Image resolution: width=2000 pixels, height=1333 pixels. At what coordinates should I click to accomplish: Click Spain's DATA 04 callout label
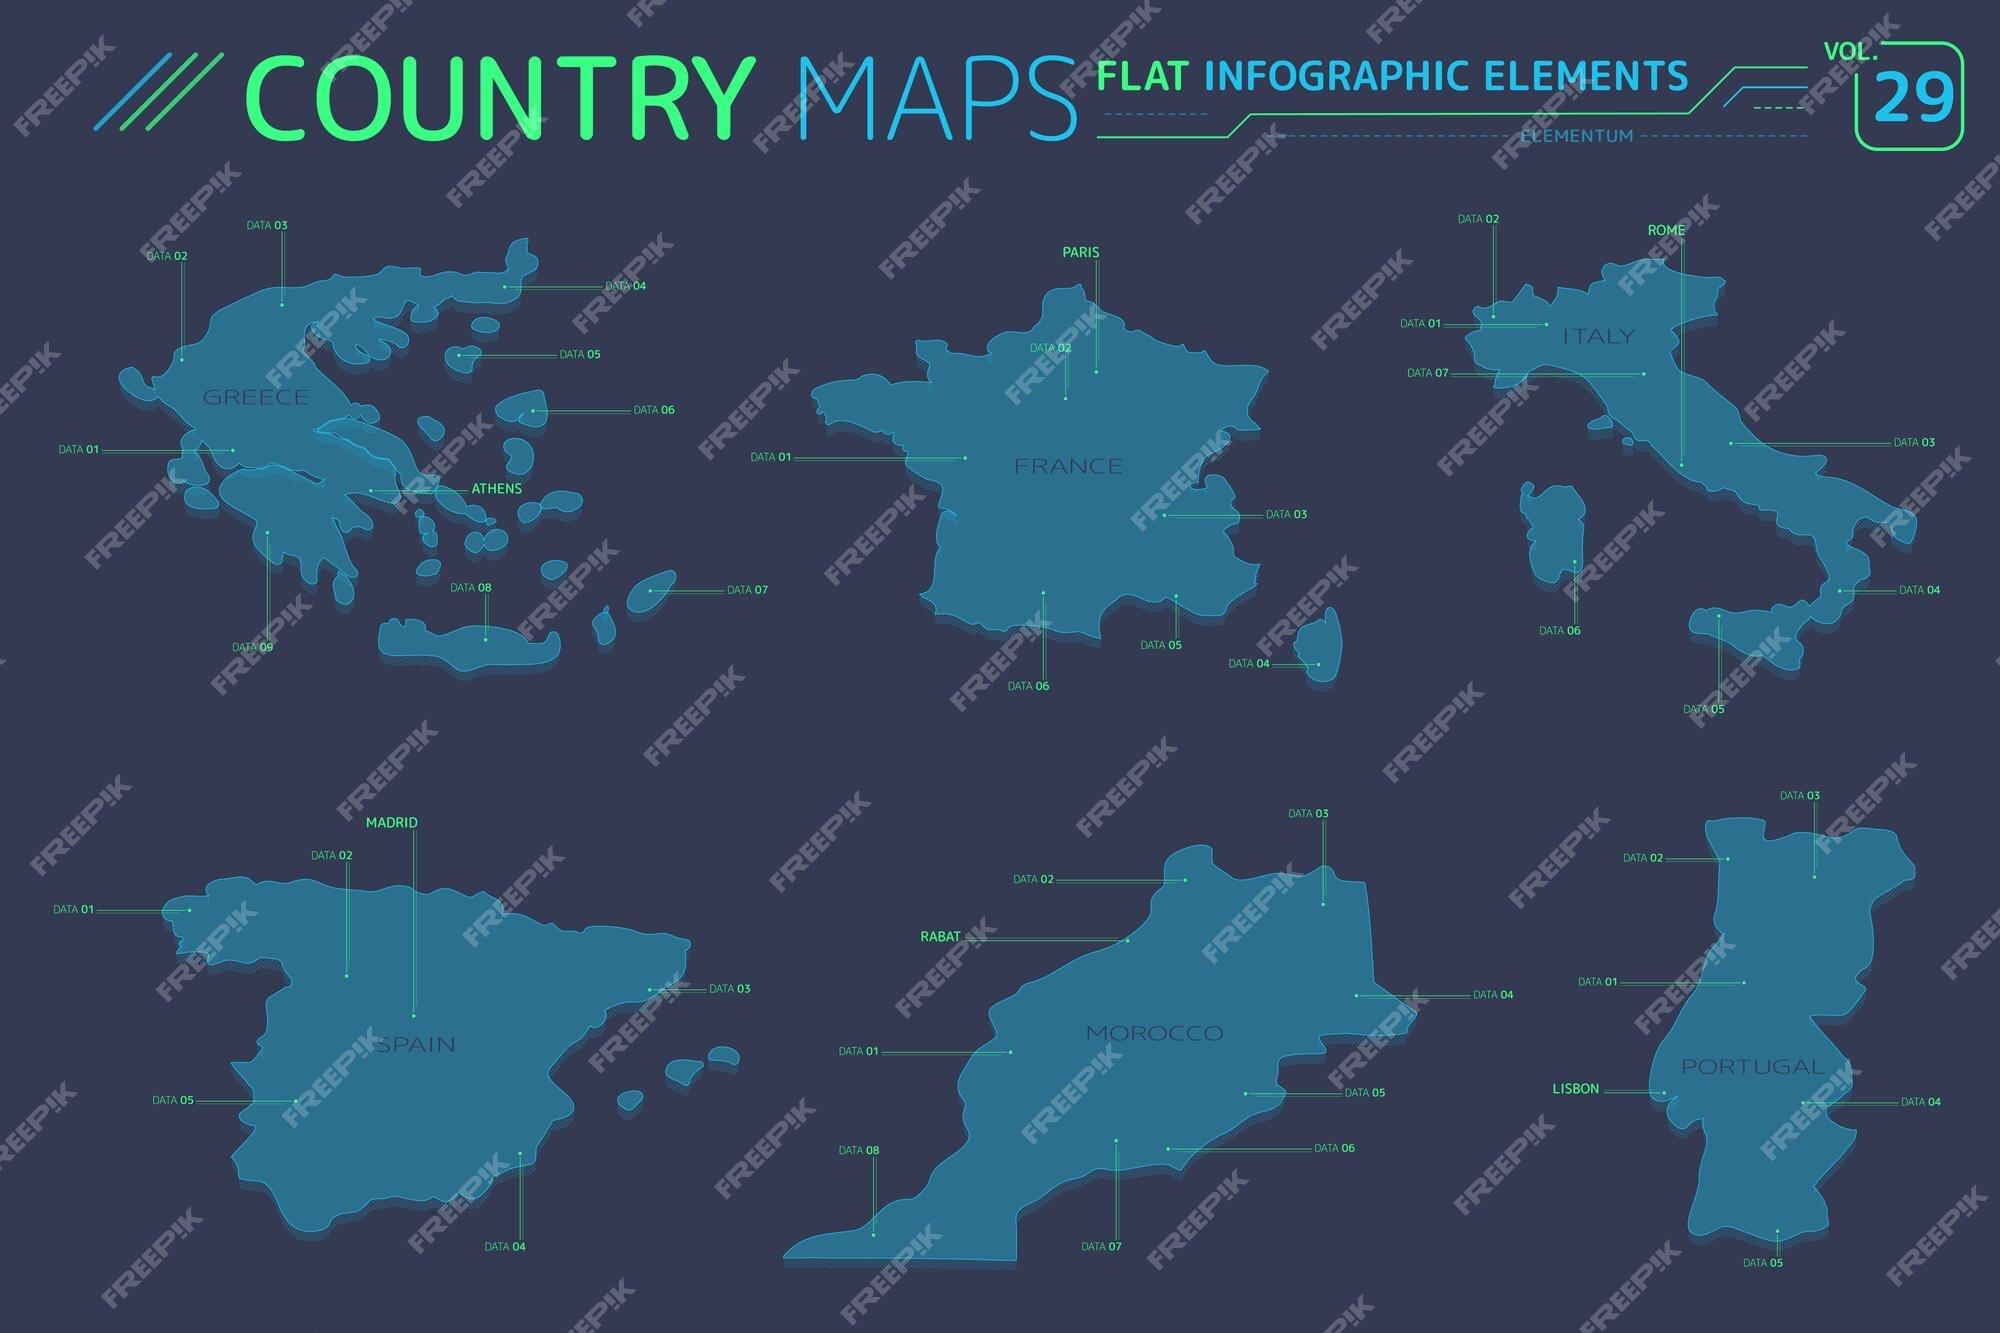point(505,1247)
